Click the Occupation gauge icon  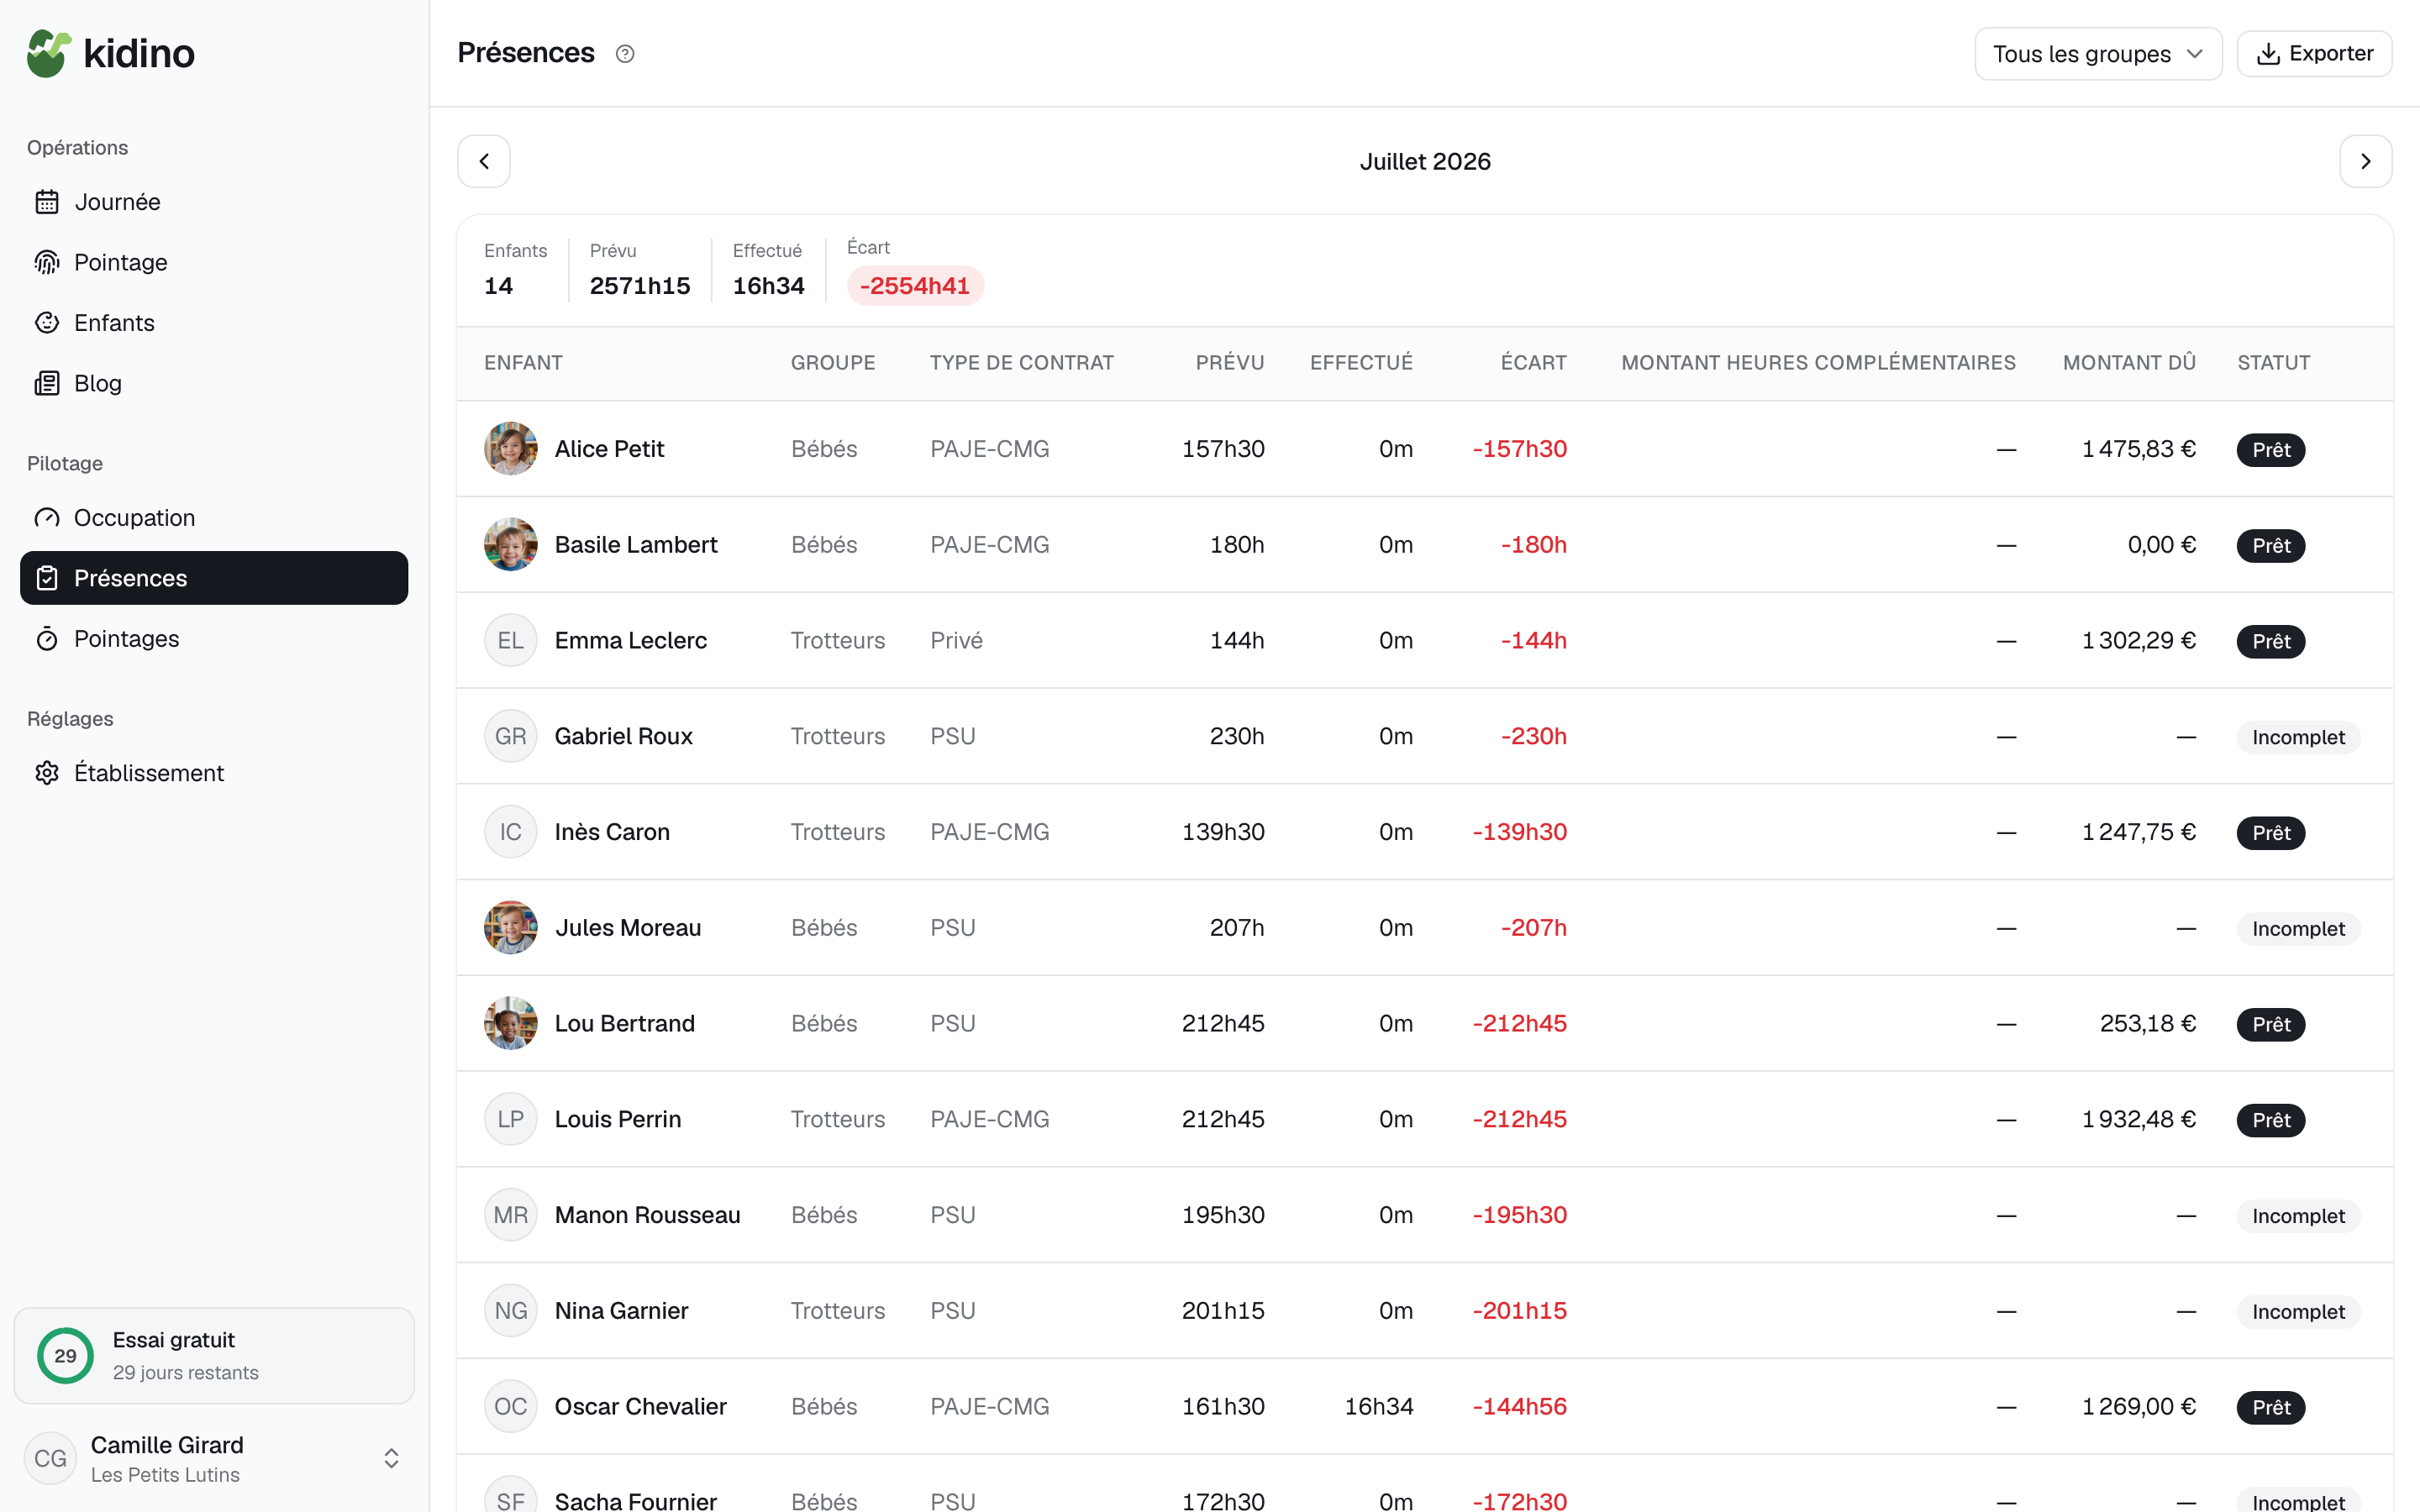point(47,518)
